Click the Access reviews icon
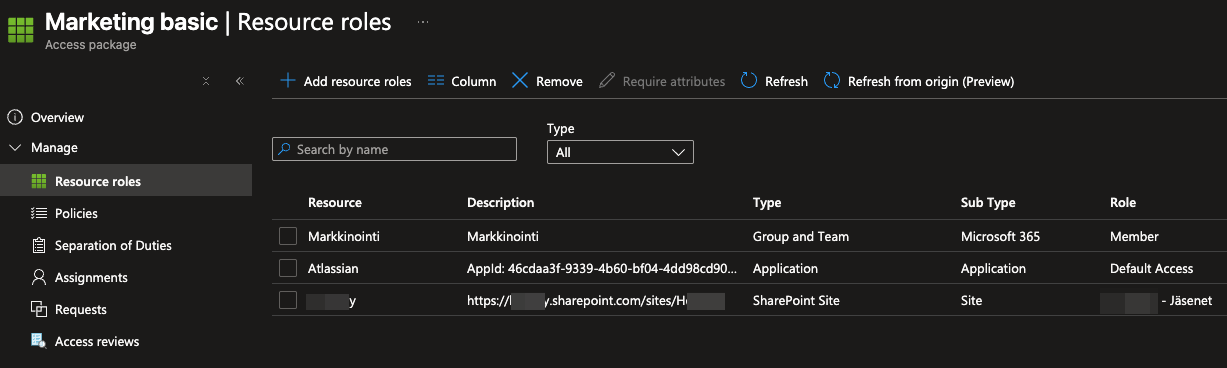The width and height of the screenshot is (1227, 368). (x=39, y=341)
